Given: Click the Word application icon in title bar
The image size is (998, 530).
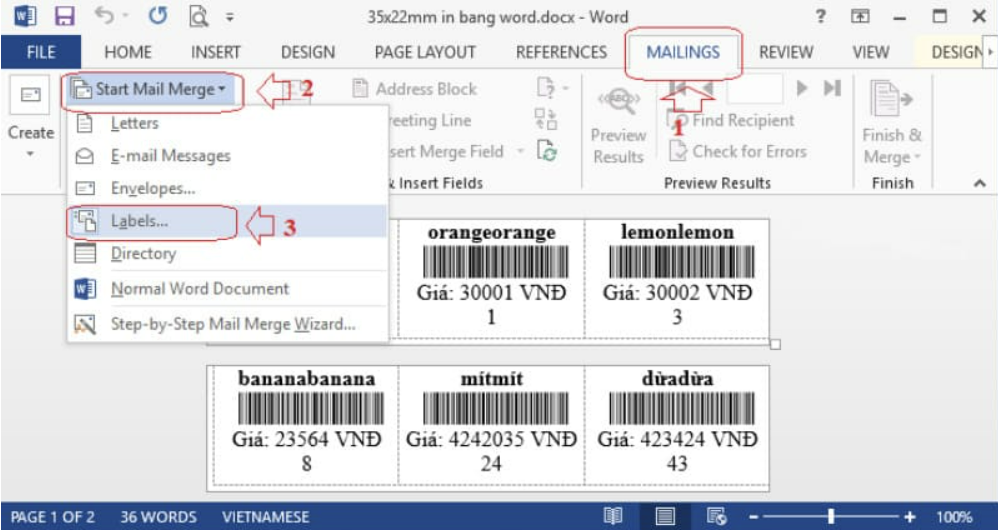Looking at the screenshot, I should (x=25, y=17).
